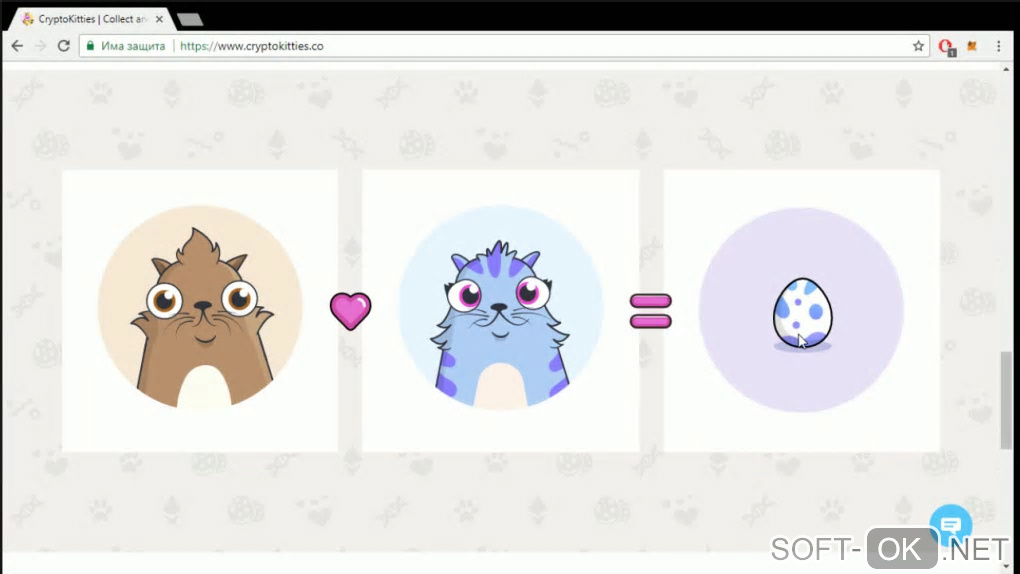Click the "Има защита" secure label
The image size is (1020, 574).
tap(133, 46)
